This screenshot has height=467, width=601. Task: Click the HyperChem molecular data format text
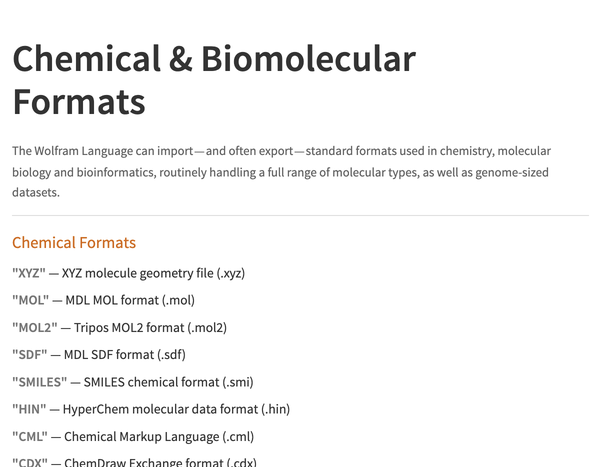point(176,409)
